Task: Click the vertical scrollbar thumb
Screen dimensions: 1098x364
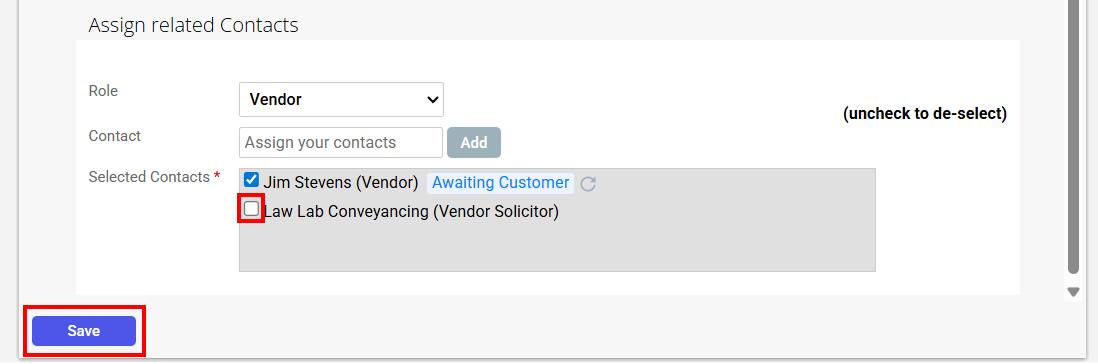Action: 1073,136
